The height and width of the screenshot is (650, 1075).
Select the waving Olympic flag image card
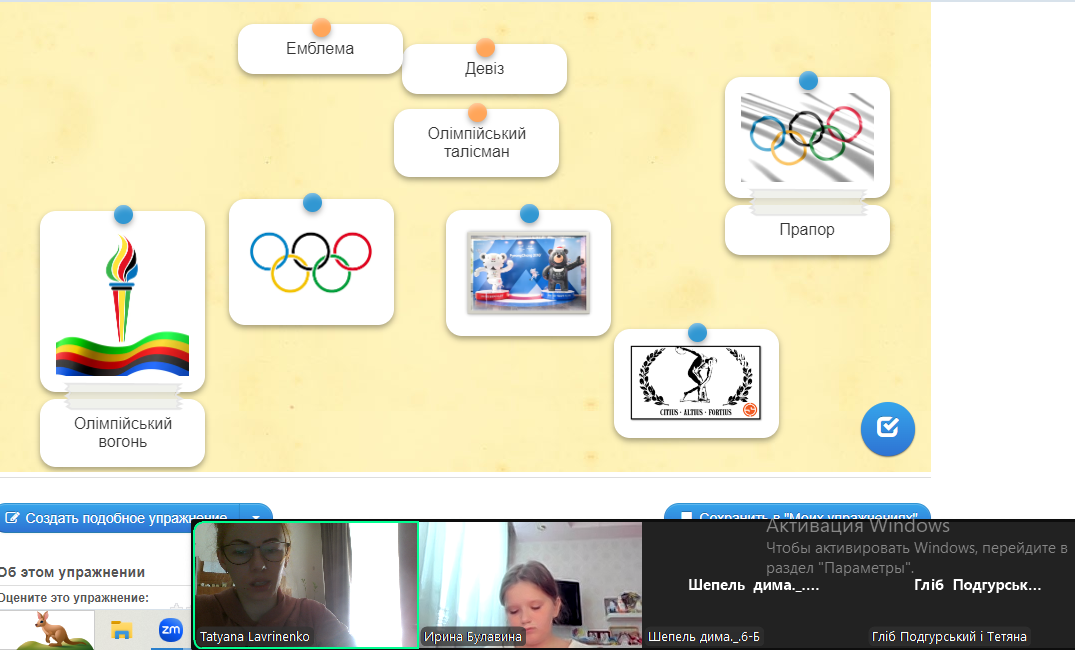pos(807,138)
